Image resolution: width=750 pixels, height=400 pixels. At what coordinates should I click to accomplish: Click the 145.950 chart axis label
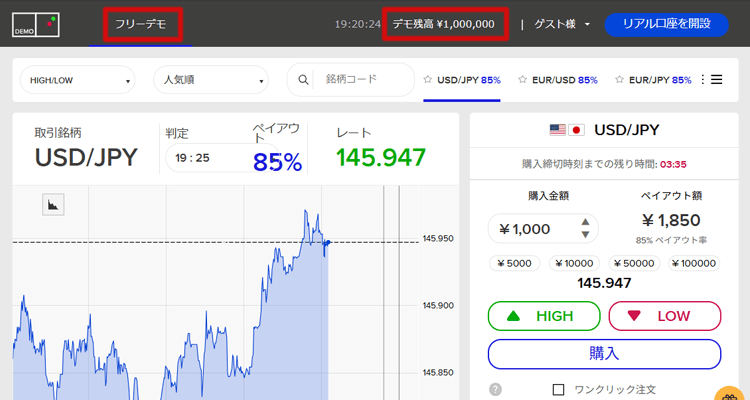pyautogui.click(x=437, y=238)
